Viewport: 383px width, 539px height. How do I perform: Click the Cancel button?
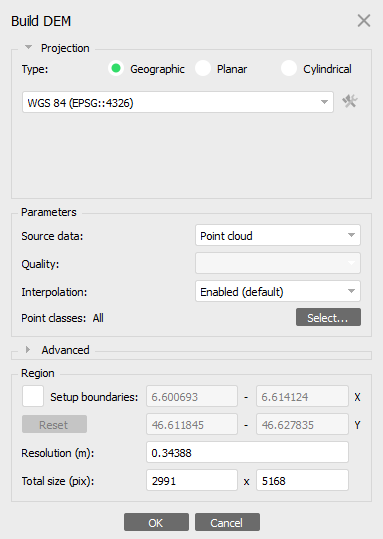227,522
